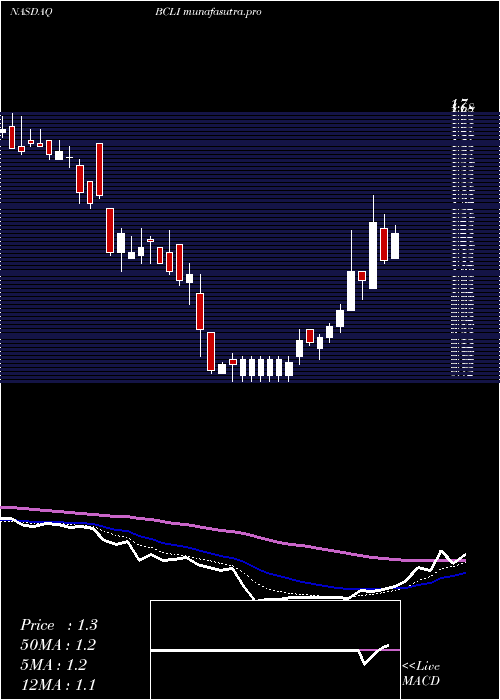
Task: Click the NASDAQ exchange label
Action: click(31, 12)
